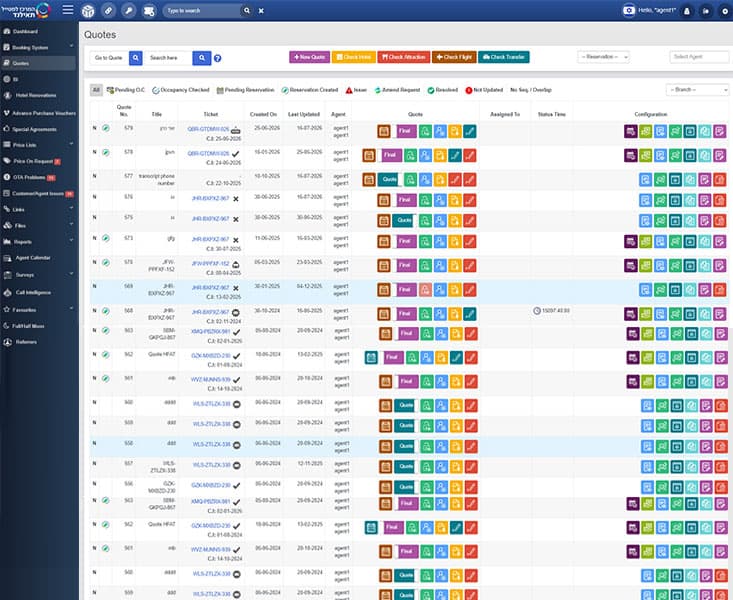The image size is (733, 600).
Task: Expand the Booking System sidebar menu
Action: (38, 47)
